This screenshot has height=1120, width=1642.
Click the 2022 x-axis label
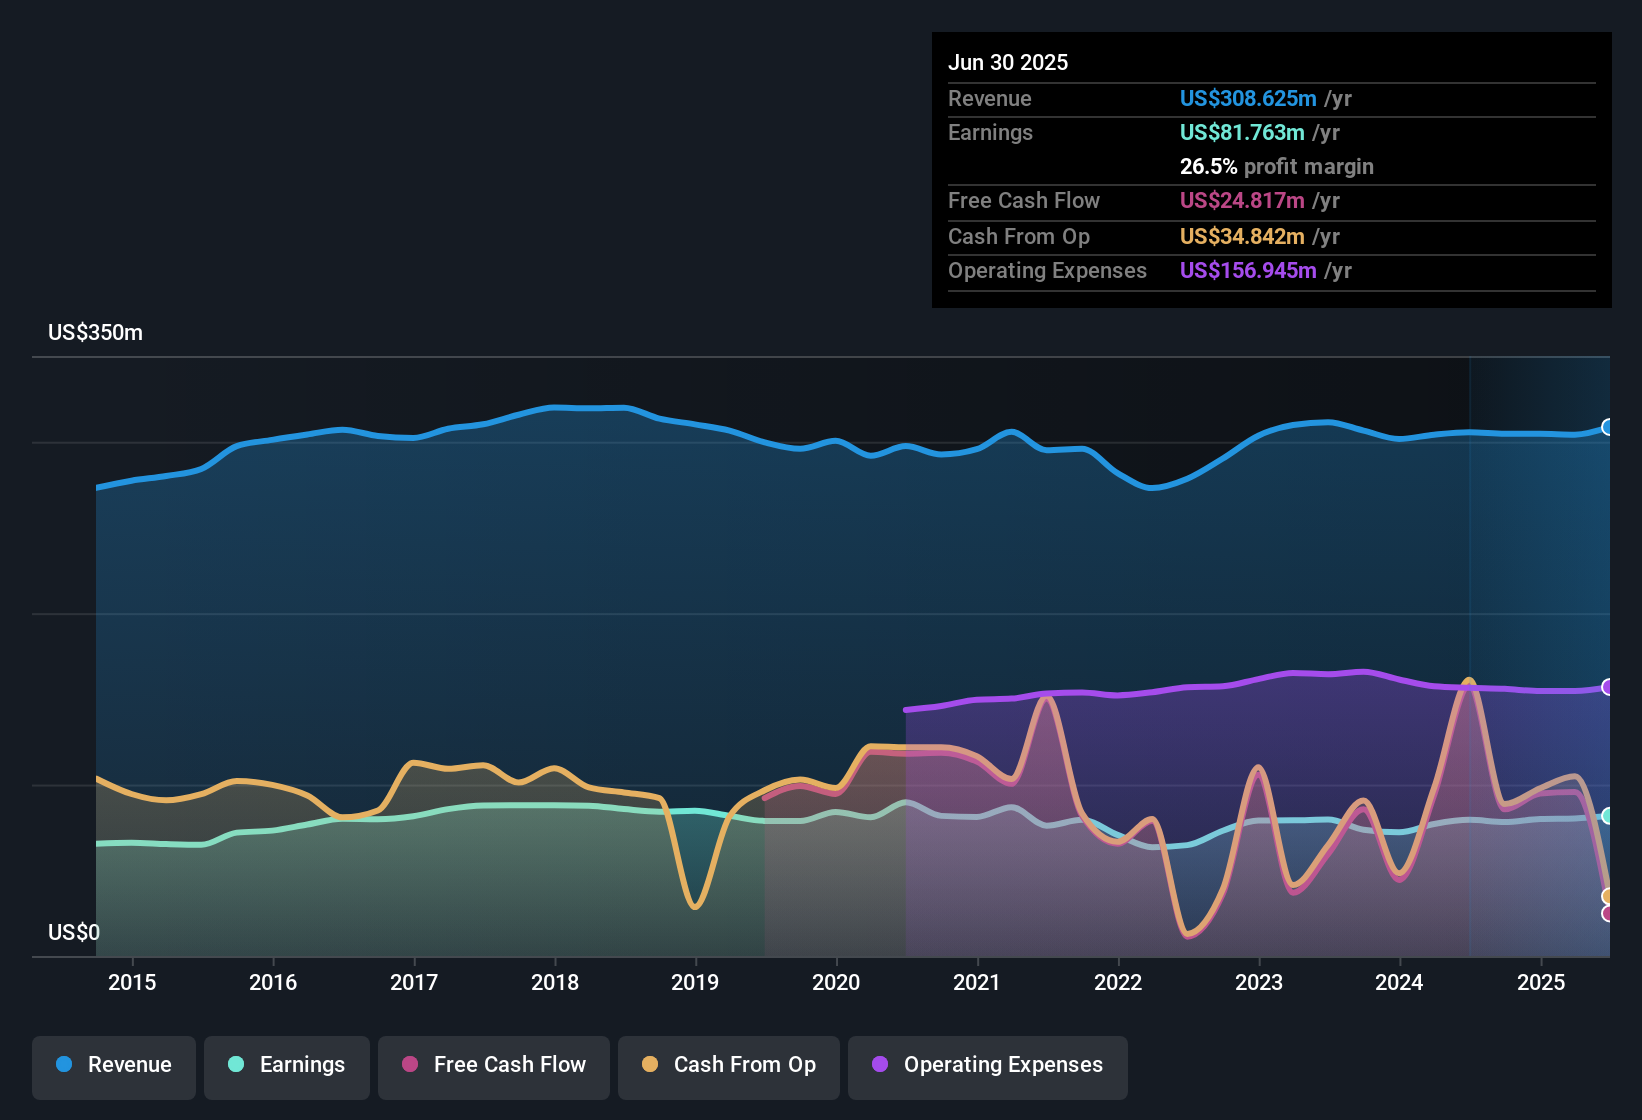pyautogui.click(x=1118, y=983)
